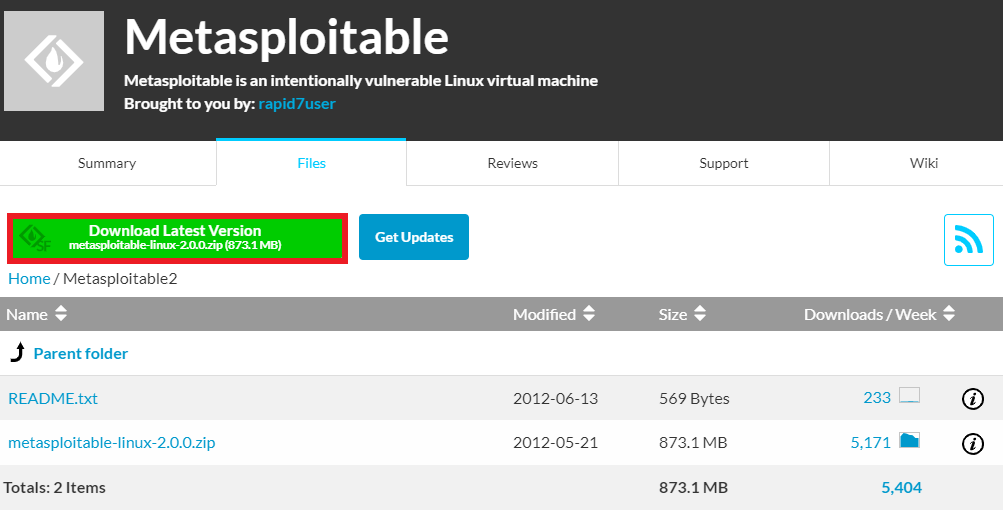1003x519 pixels.
Task: Go to Home breadcrumb link
Action: pos(29,279)
